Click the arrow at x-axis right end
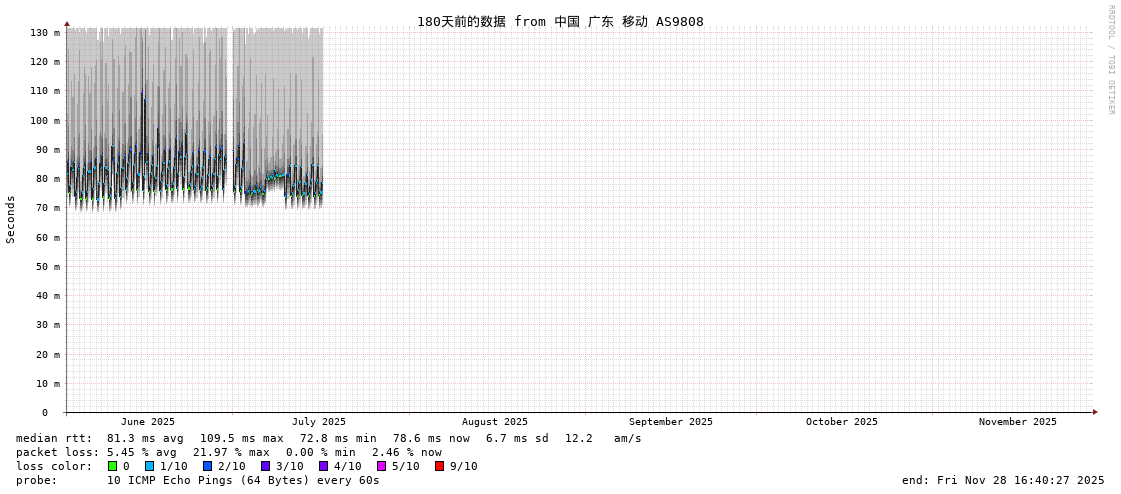Viewport: 1121px width, 494px height. 1095,412
